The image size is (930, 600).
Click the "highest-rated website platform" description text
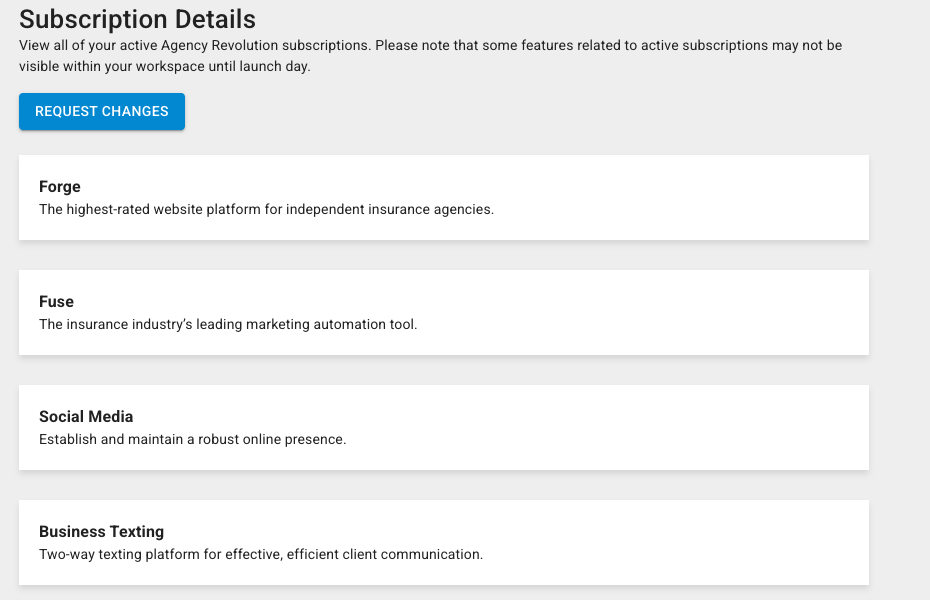(x=266, y=210)
